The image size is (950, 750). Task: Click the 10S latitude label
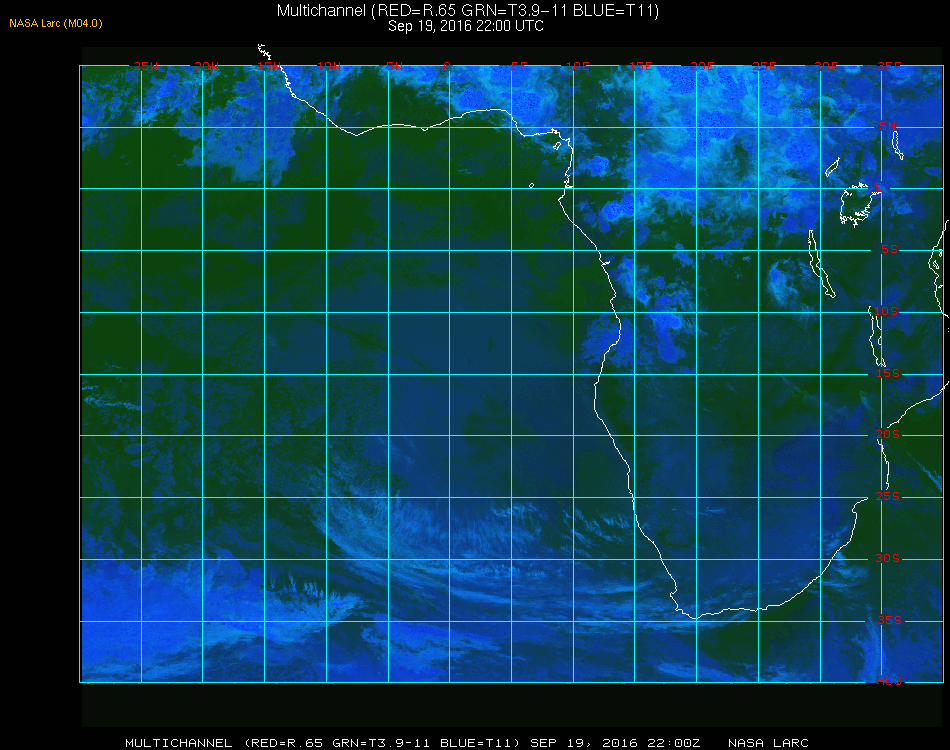click(x=886, y=311)
